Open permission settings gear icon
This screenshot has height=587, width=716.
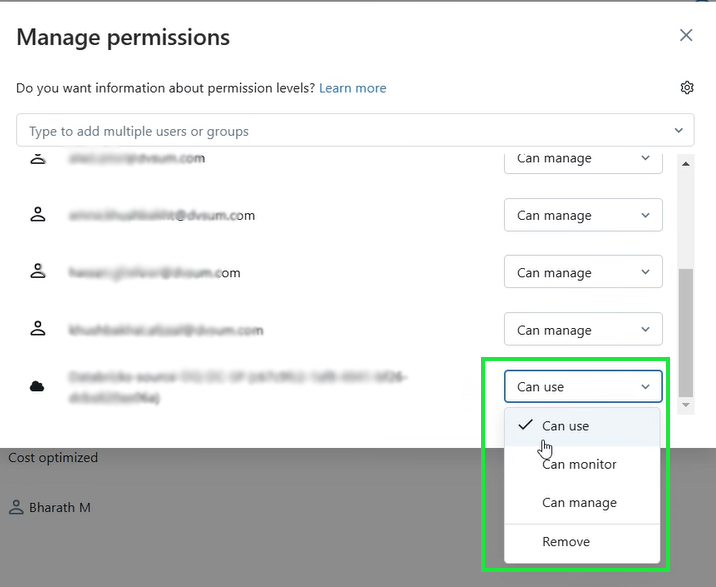click(x=687, y=87)
